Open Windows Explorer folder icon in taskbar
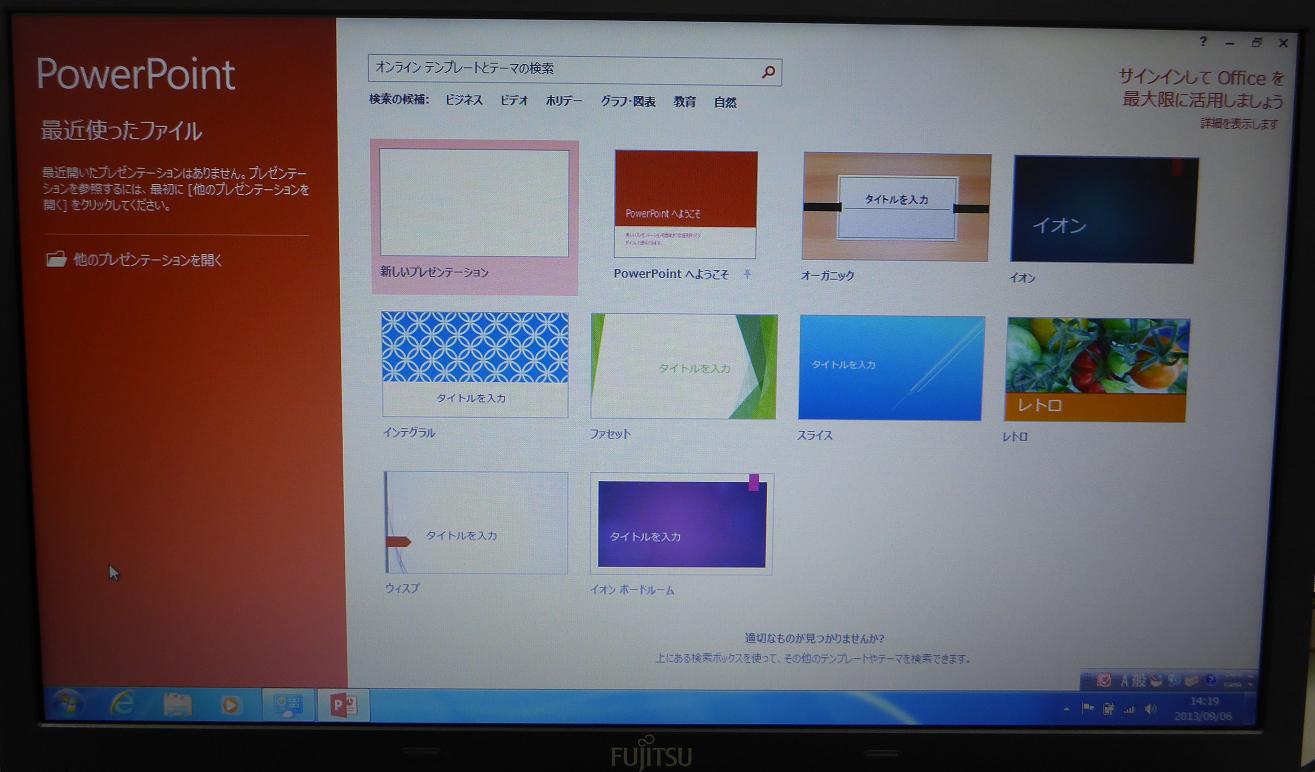Viewport: 1315px width, 772px height. pos(177,705)
